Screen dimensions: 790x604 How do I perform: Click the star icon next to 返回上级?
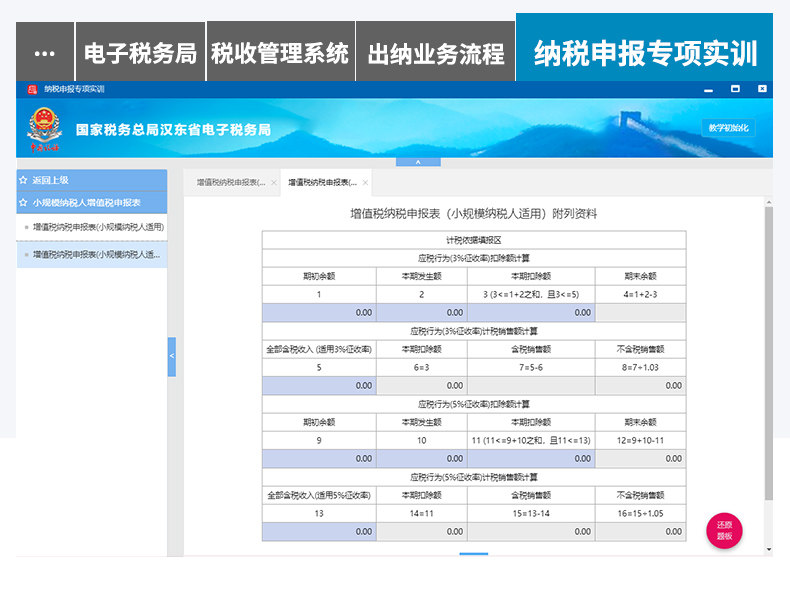coord(23,180)
